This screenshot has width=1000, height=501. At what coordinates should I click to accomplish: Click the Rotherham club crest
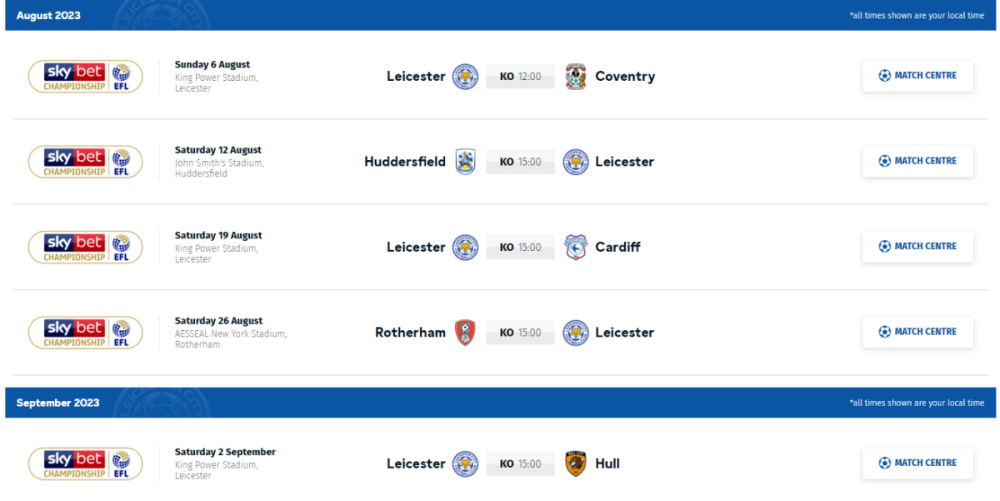click(465, 333)
